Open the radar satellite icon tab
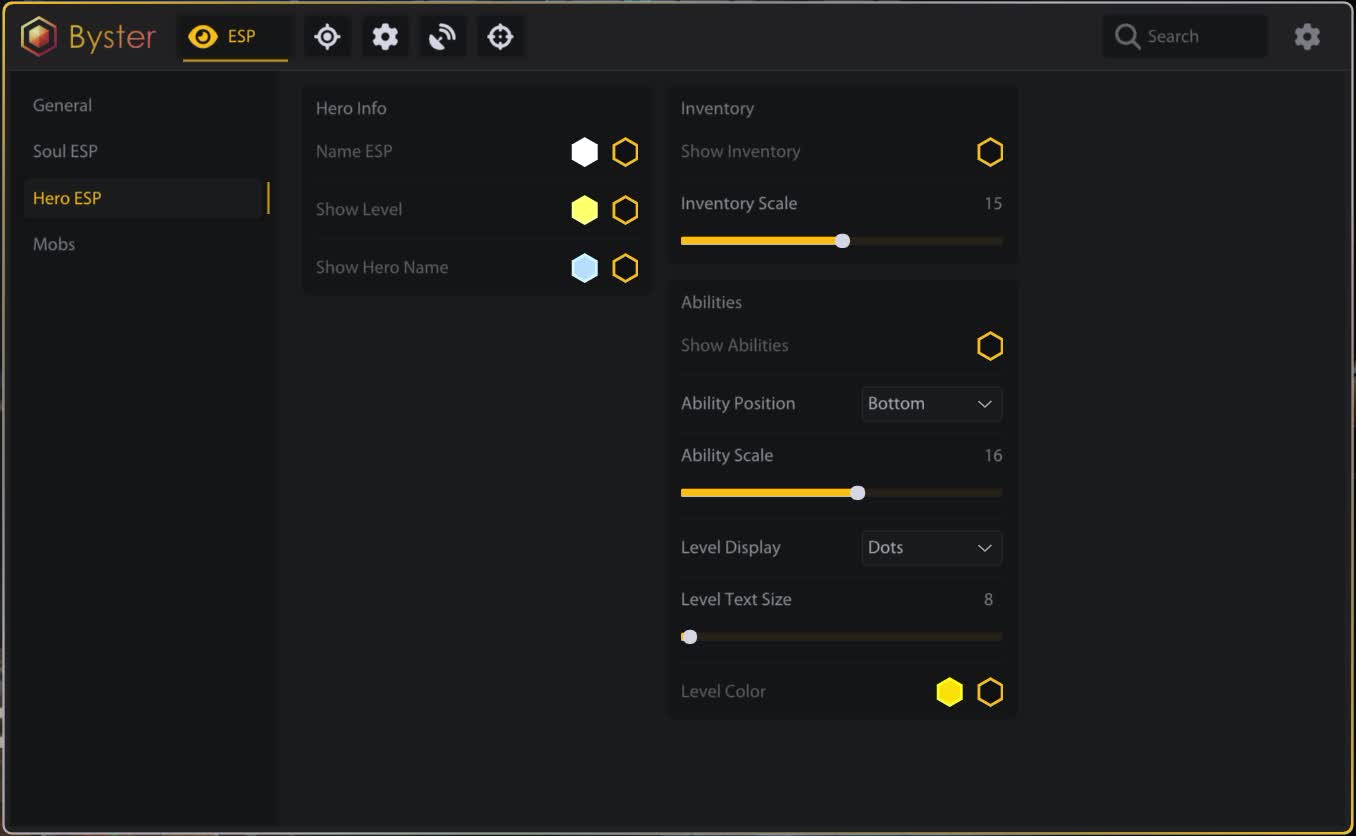Viewport: 1356px width, 836px height. tap(442, 37)
